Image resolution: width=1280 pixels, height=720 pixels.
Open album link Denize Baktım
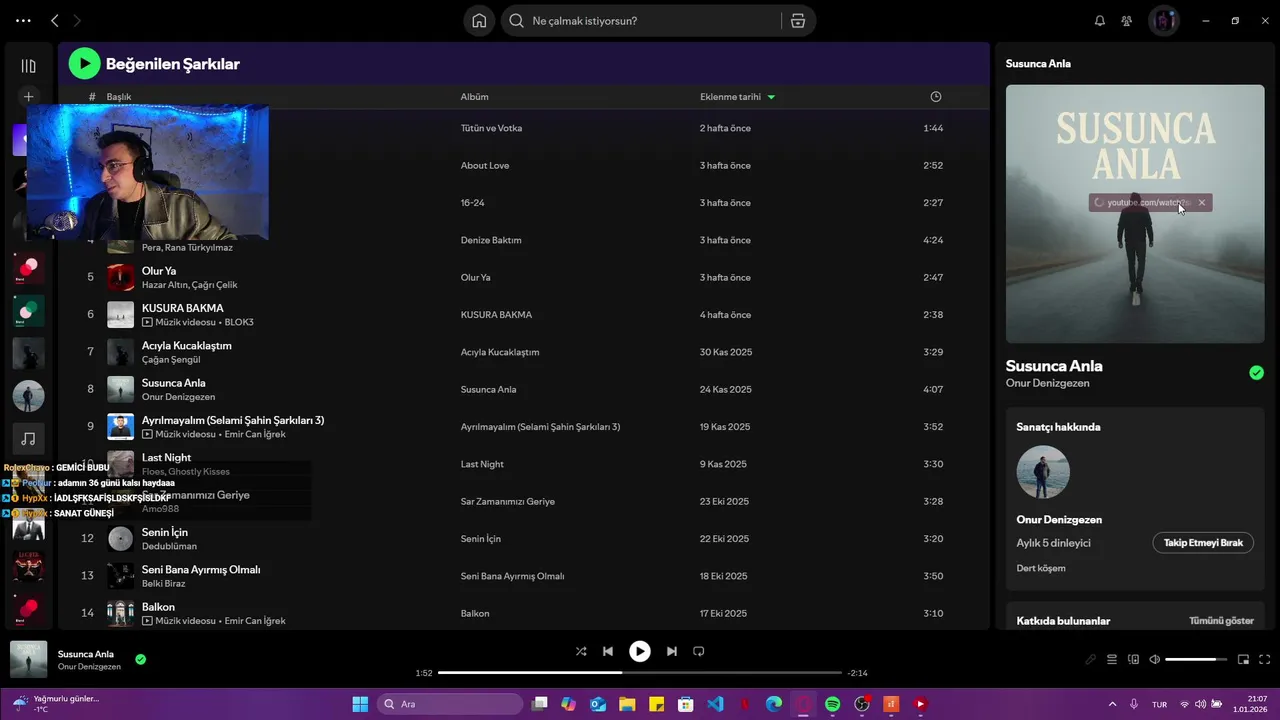491,240
